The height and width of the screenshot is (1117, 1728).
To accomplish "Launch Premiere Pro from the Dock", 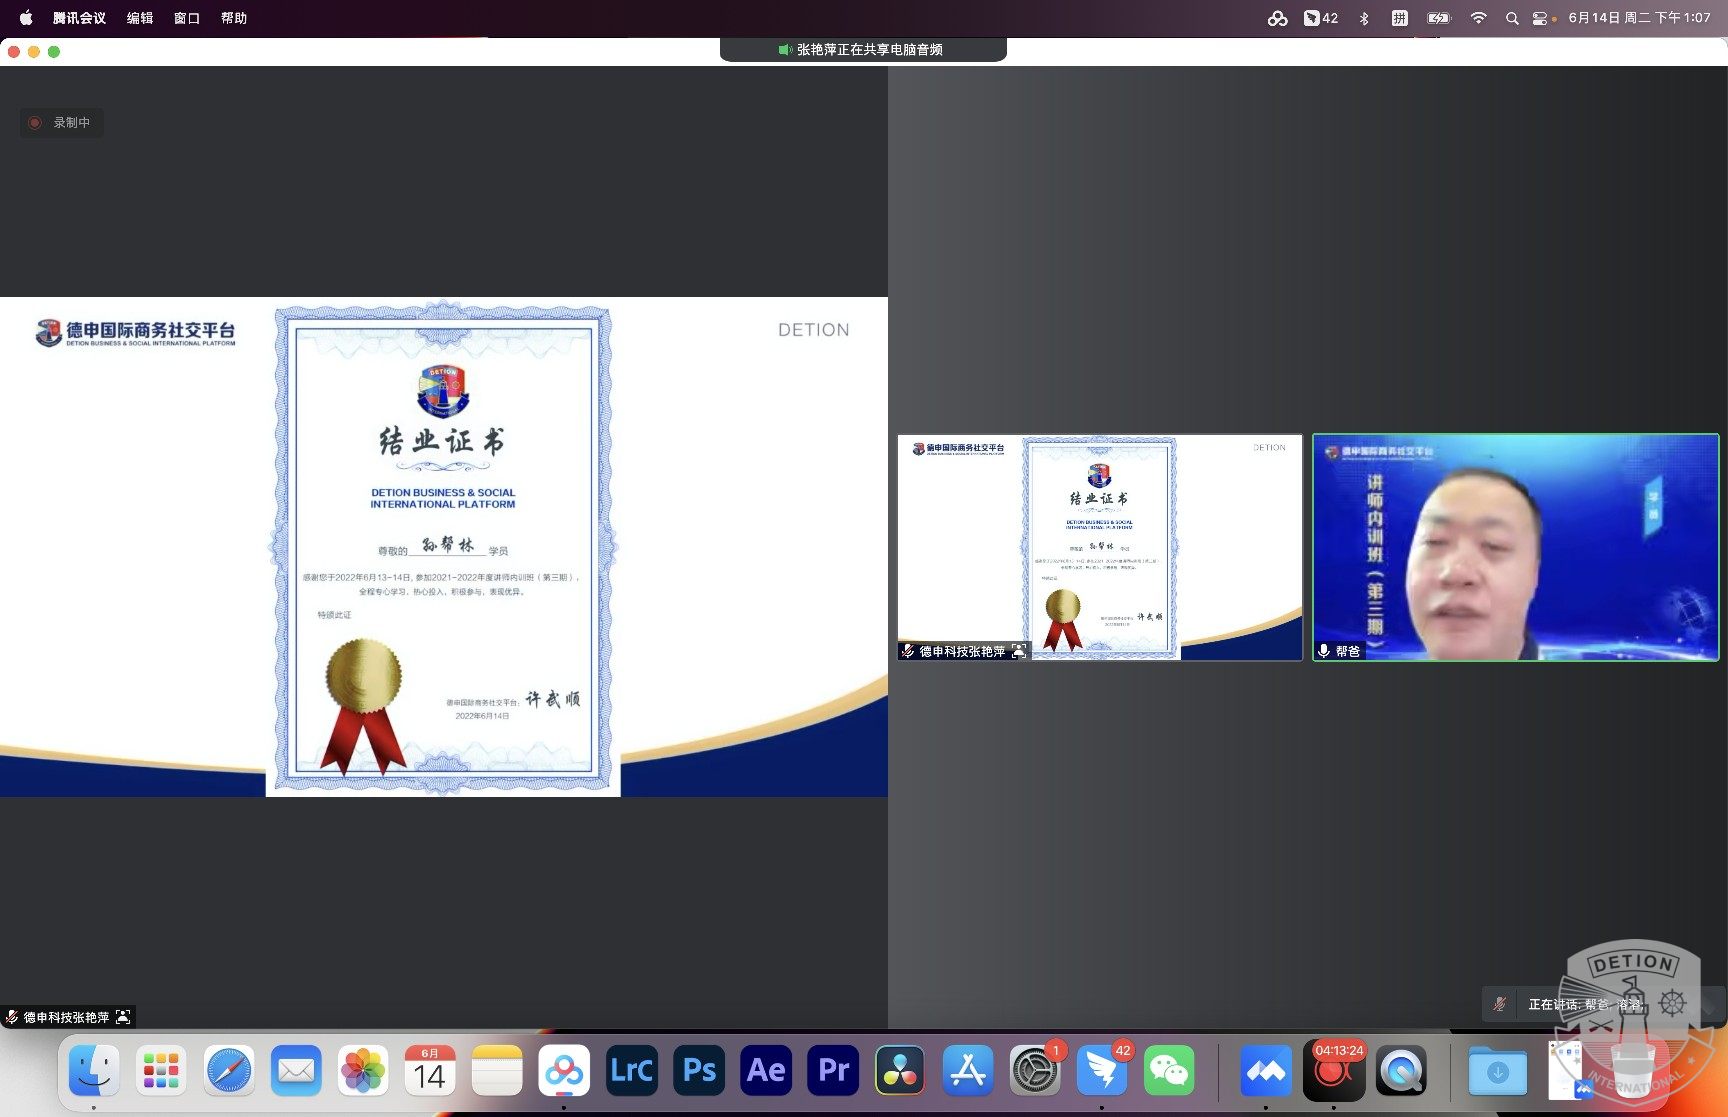I will click(x=833, y=1071).
